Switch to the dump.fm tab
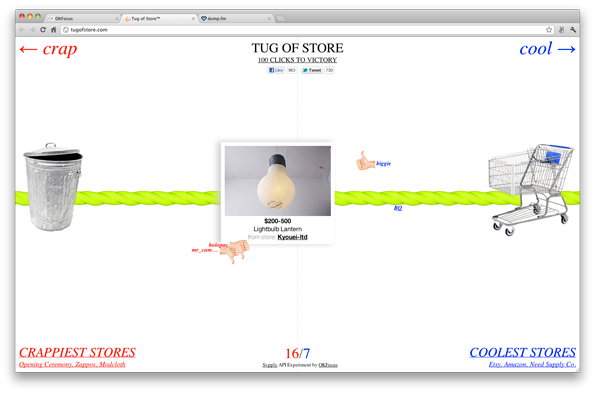Image resolution: width=595 pixels, height=393 pixels. pos(236,18)
